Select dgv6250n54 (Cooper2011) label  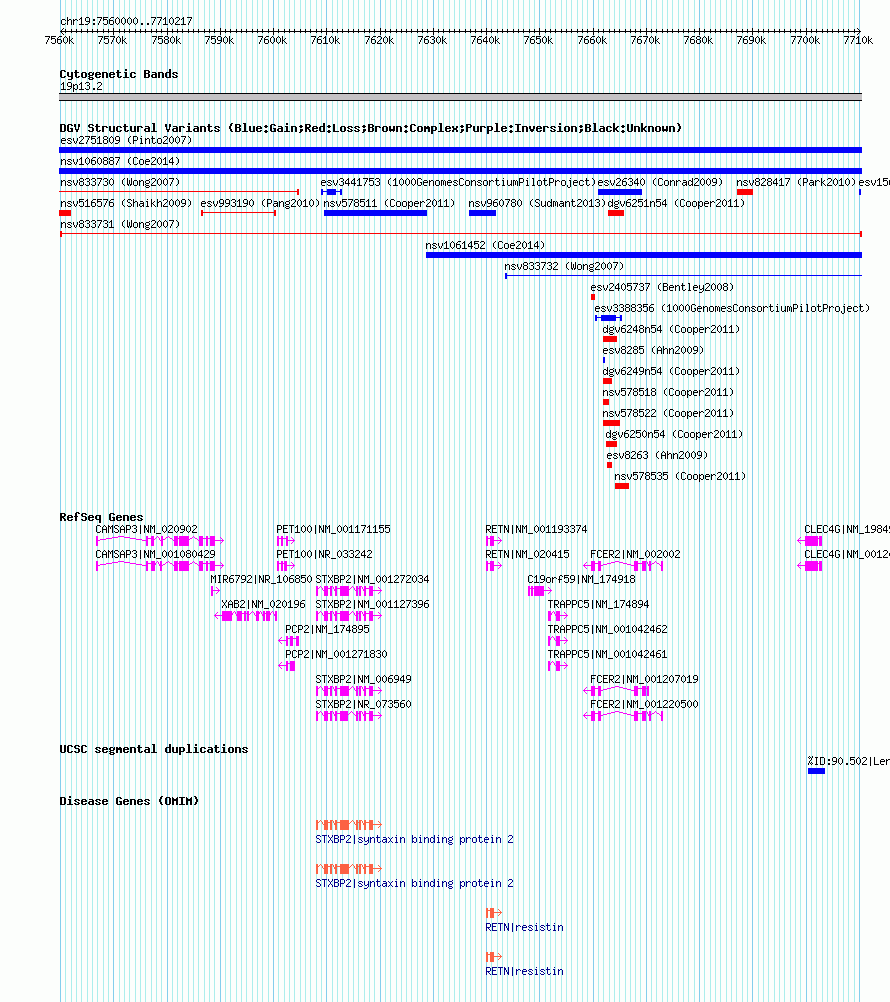tap(675, 435)
